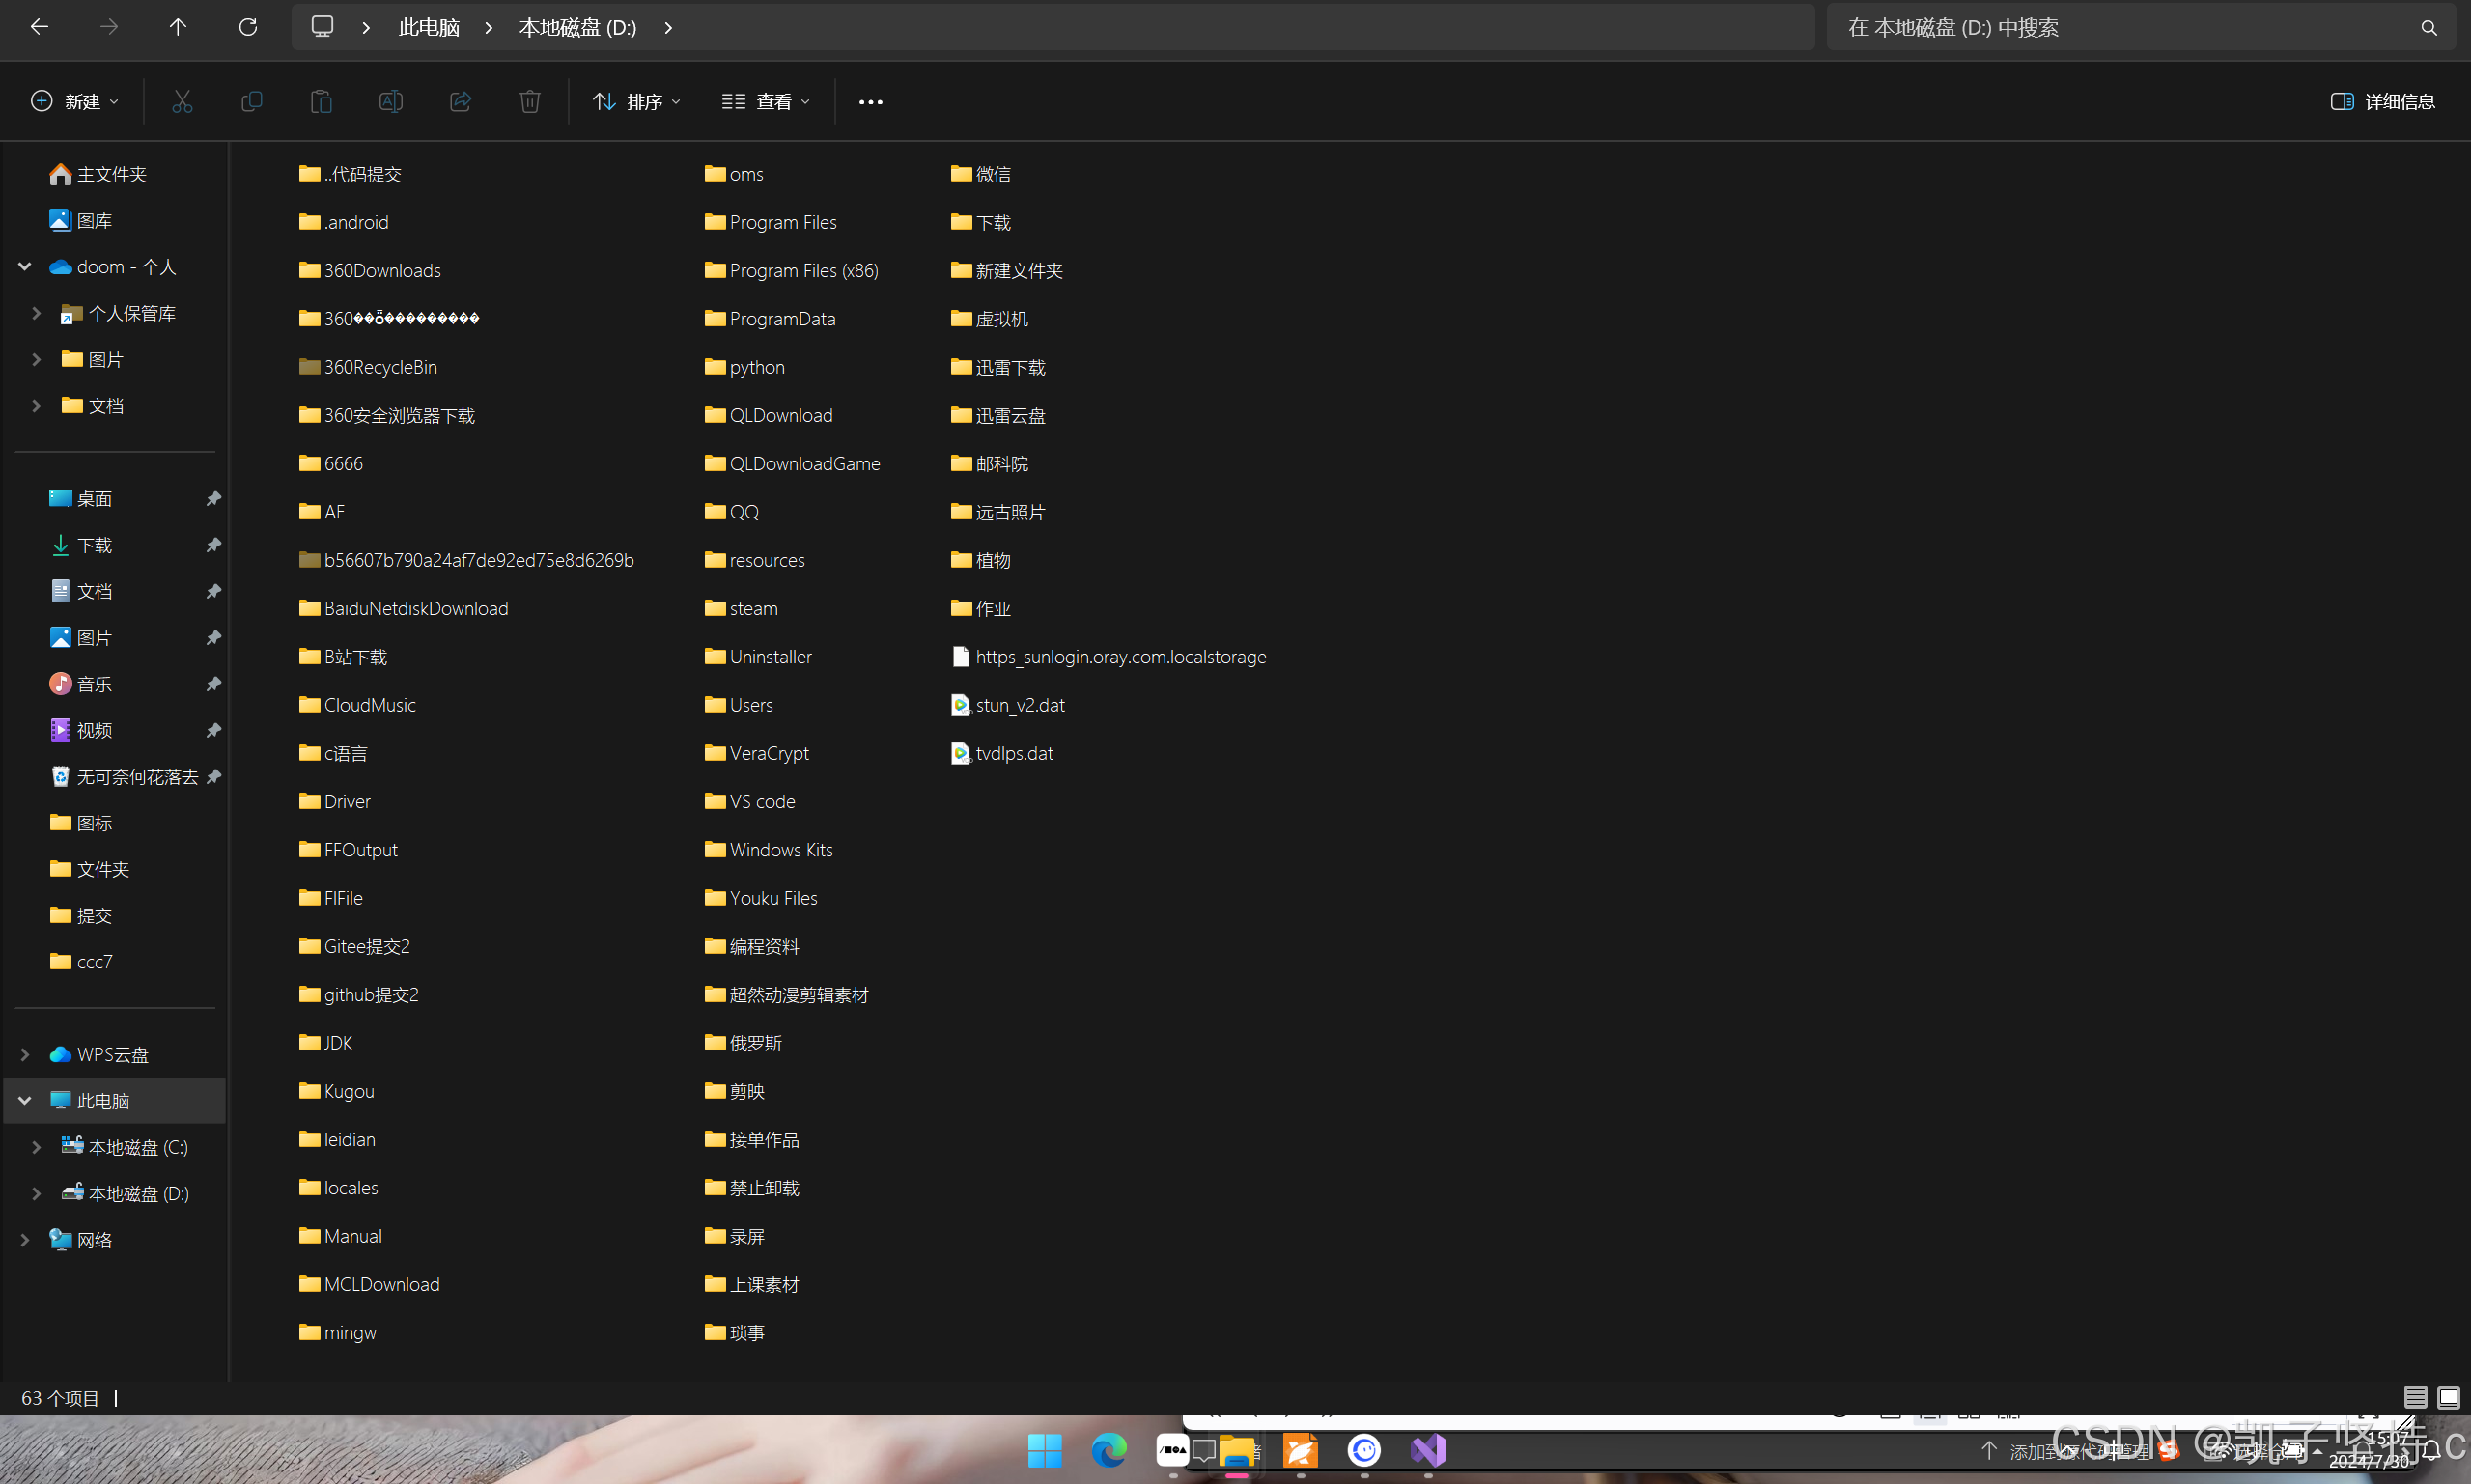2471x1484 pixels.
Task: Navigate up one folder level
Action: coord(178,27)
